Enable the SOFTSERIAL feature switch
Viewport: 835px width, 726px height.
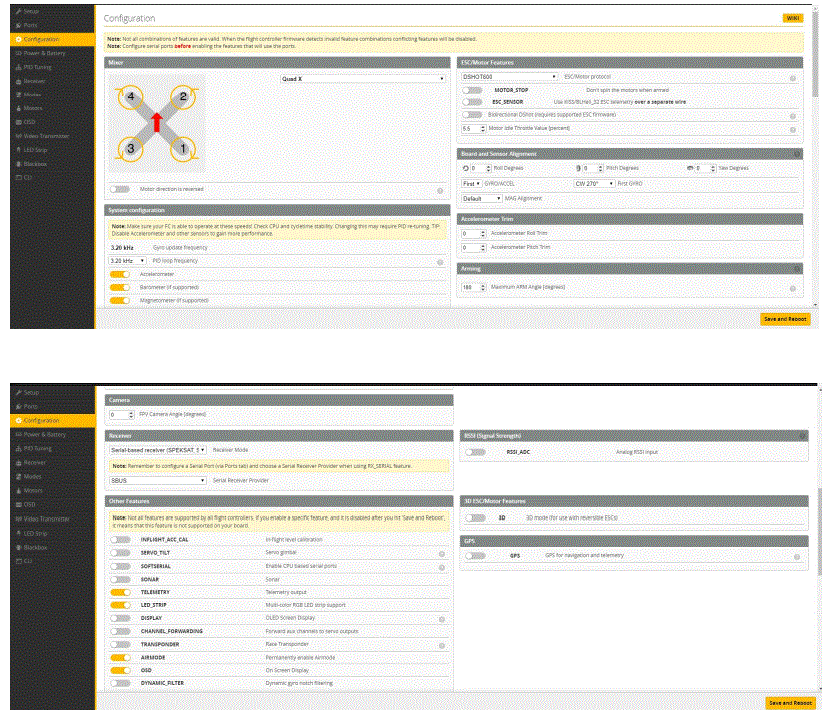(120, 566)
